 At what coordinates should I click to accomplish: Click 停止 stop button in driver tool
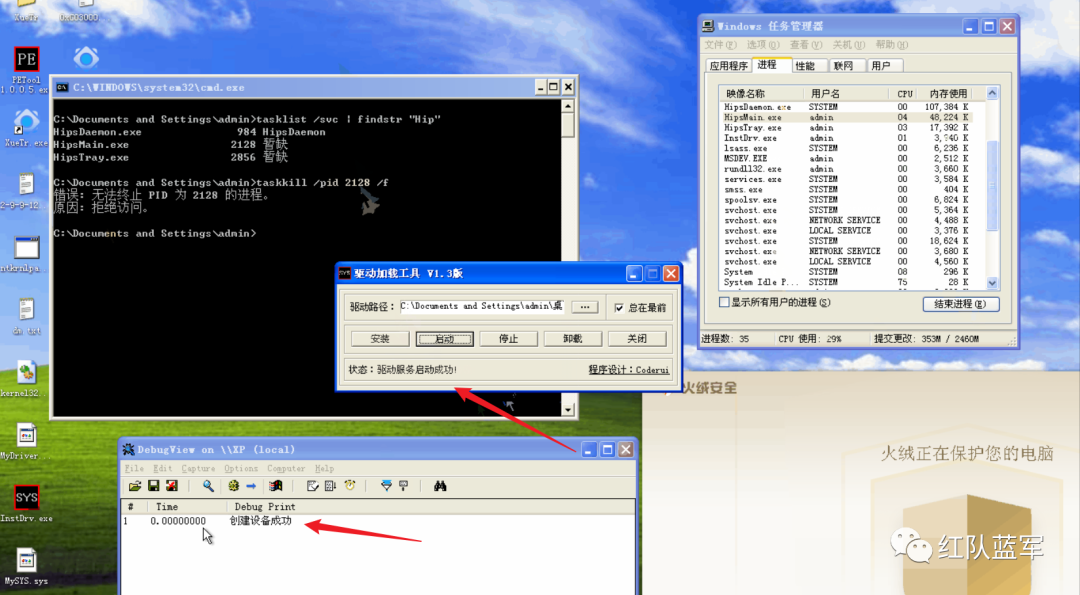508,339
